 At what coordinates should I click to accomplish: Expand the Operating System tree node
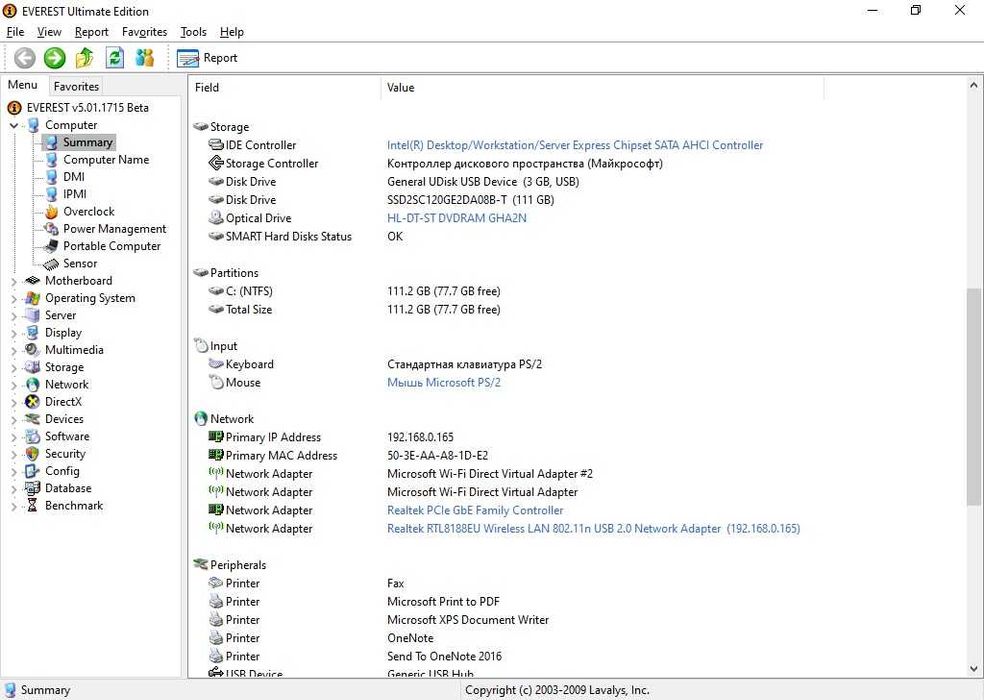click(14, 299)
